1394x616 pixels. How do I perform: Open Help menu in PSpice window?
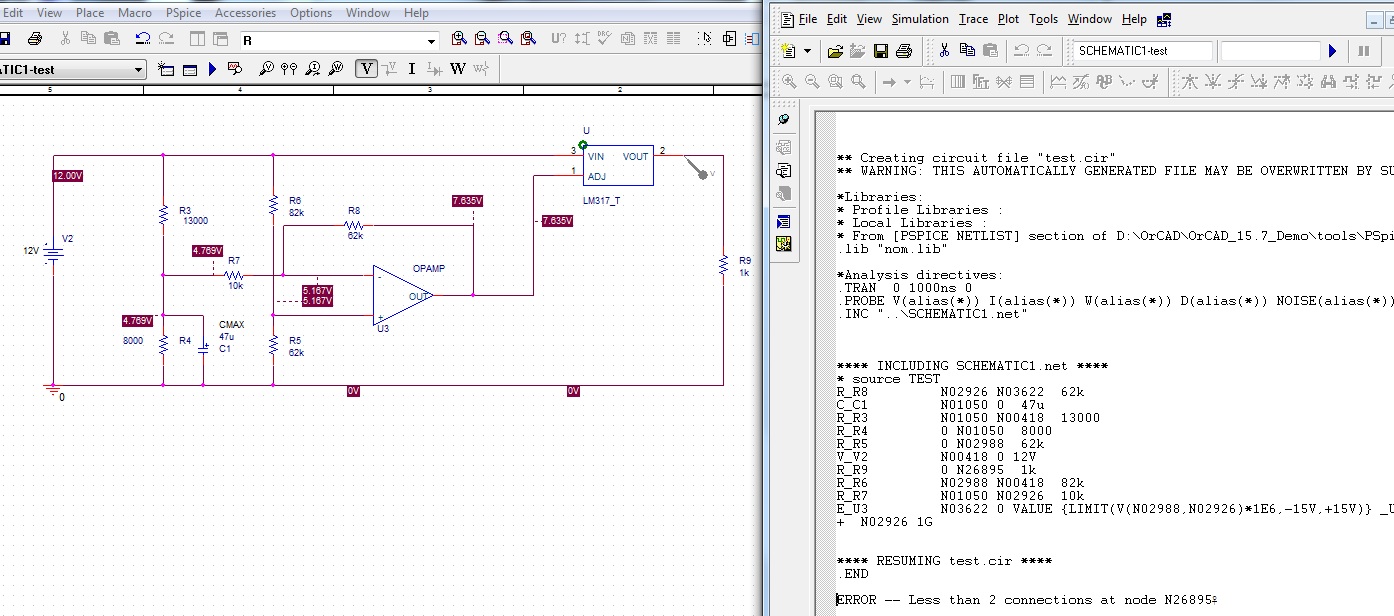click(x=1134, y=19)
